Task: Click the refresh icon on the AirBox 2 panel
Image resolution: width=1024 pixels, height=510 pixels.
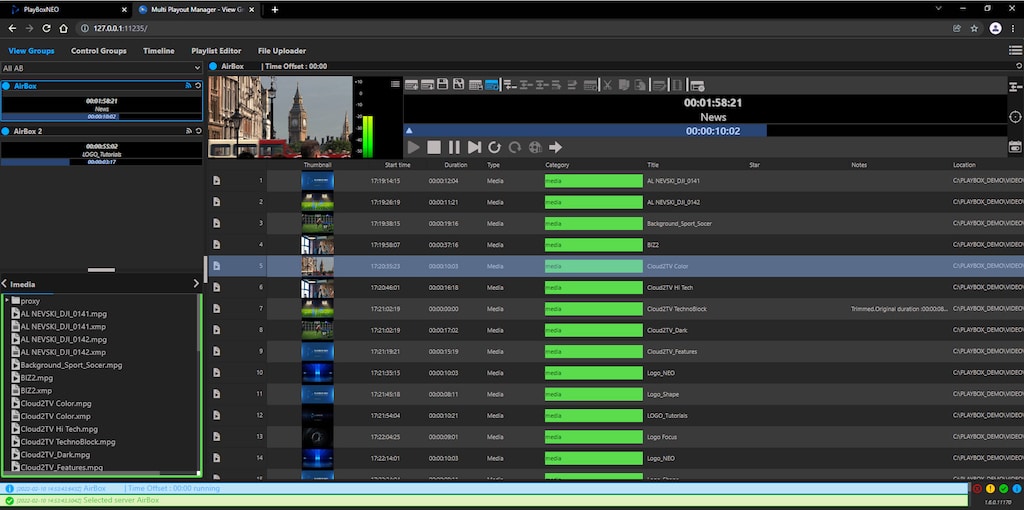Action: [197, 131]
